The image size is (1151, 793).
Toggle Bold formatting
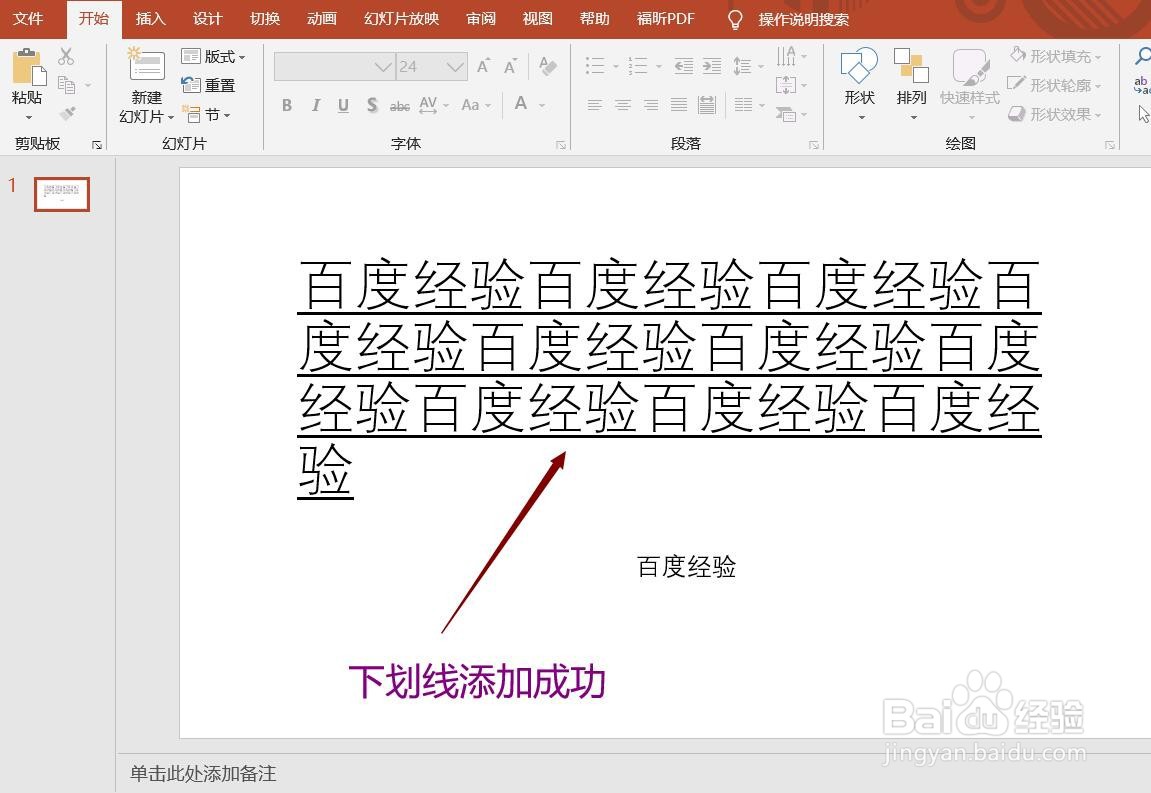coord(287,105)
